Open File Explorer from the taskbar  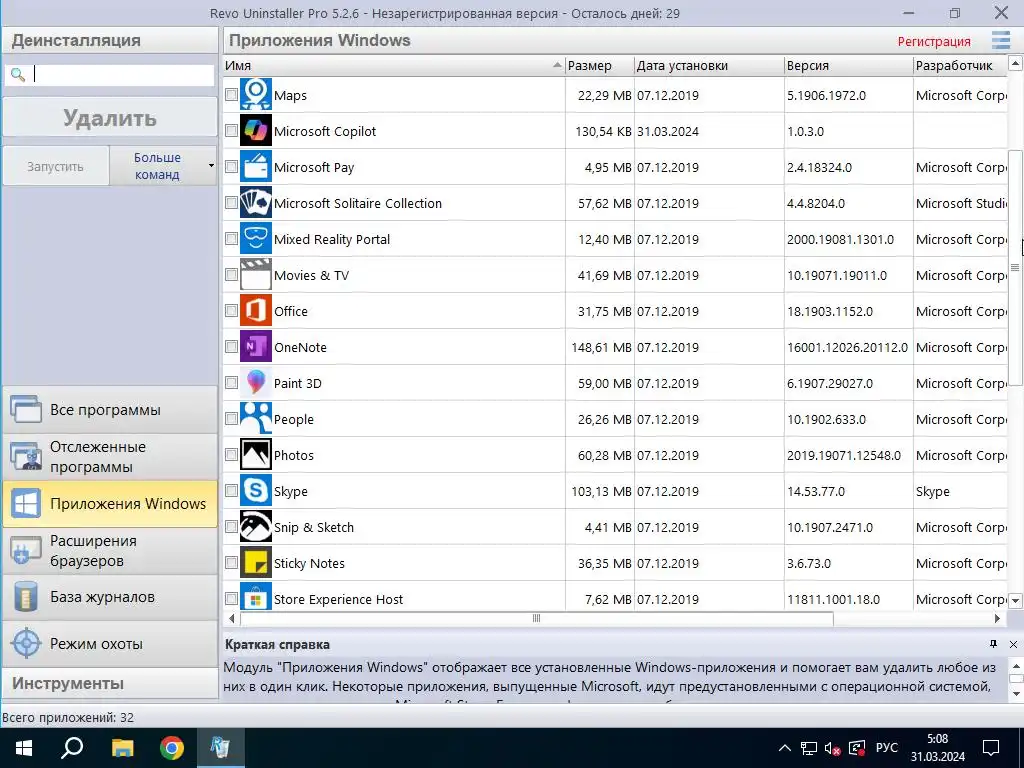click(122, 748)
